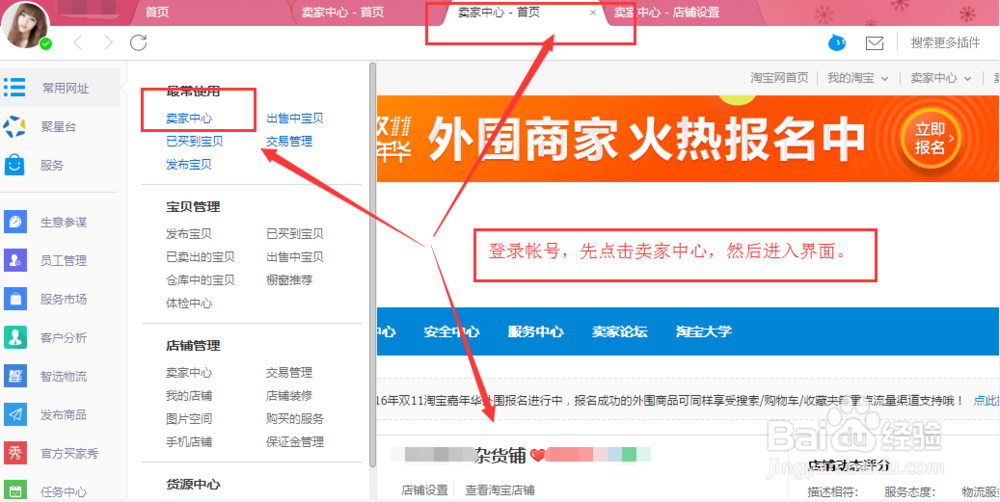Open 仓库中的宝贝 link
1000x502 pixels.
pyautogui.click(x=200, y=280)
